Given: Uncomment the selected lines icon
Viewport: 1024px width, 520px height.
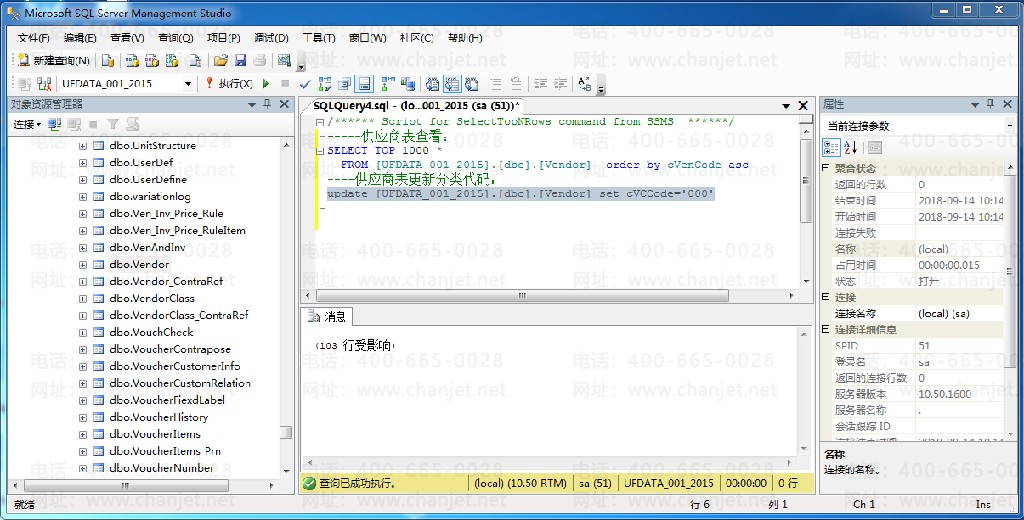Looking at the screenshot, I should [x=516, y=84].
